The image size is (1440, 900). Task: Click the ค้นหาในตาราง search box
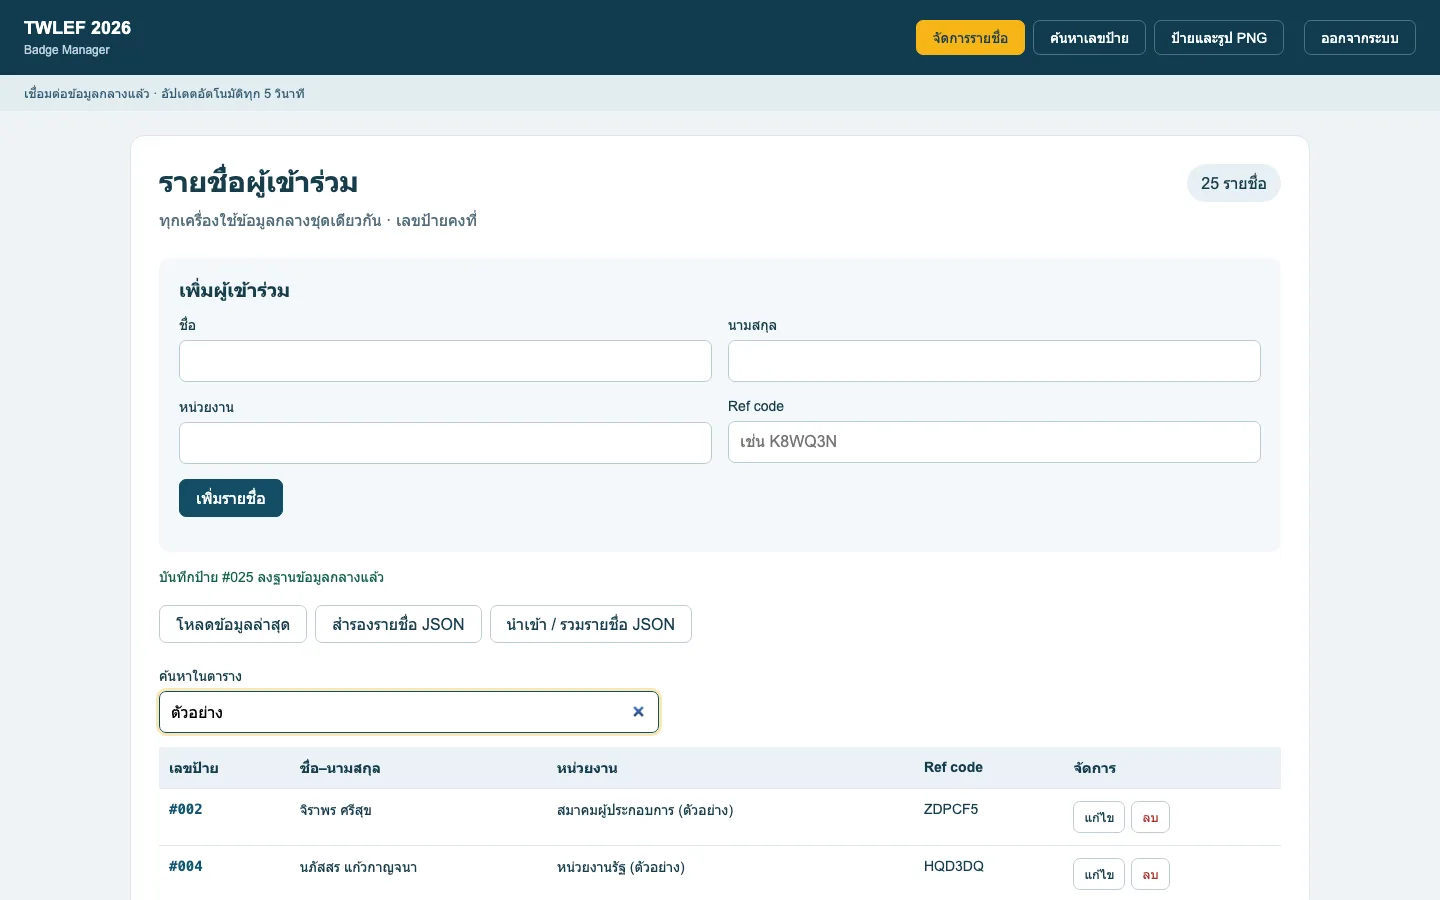(409, 712)
